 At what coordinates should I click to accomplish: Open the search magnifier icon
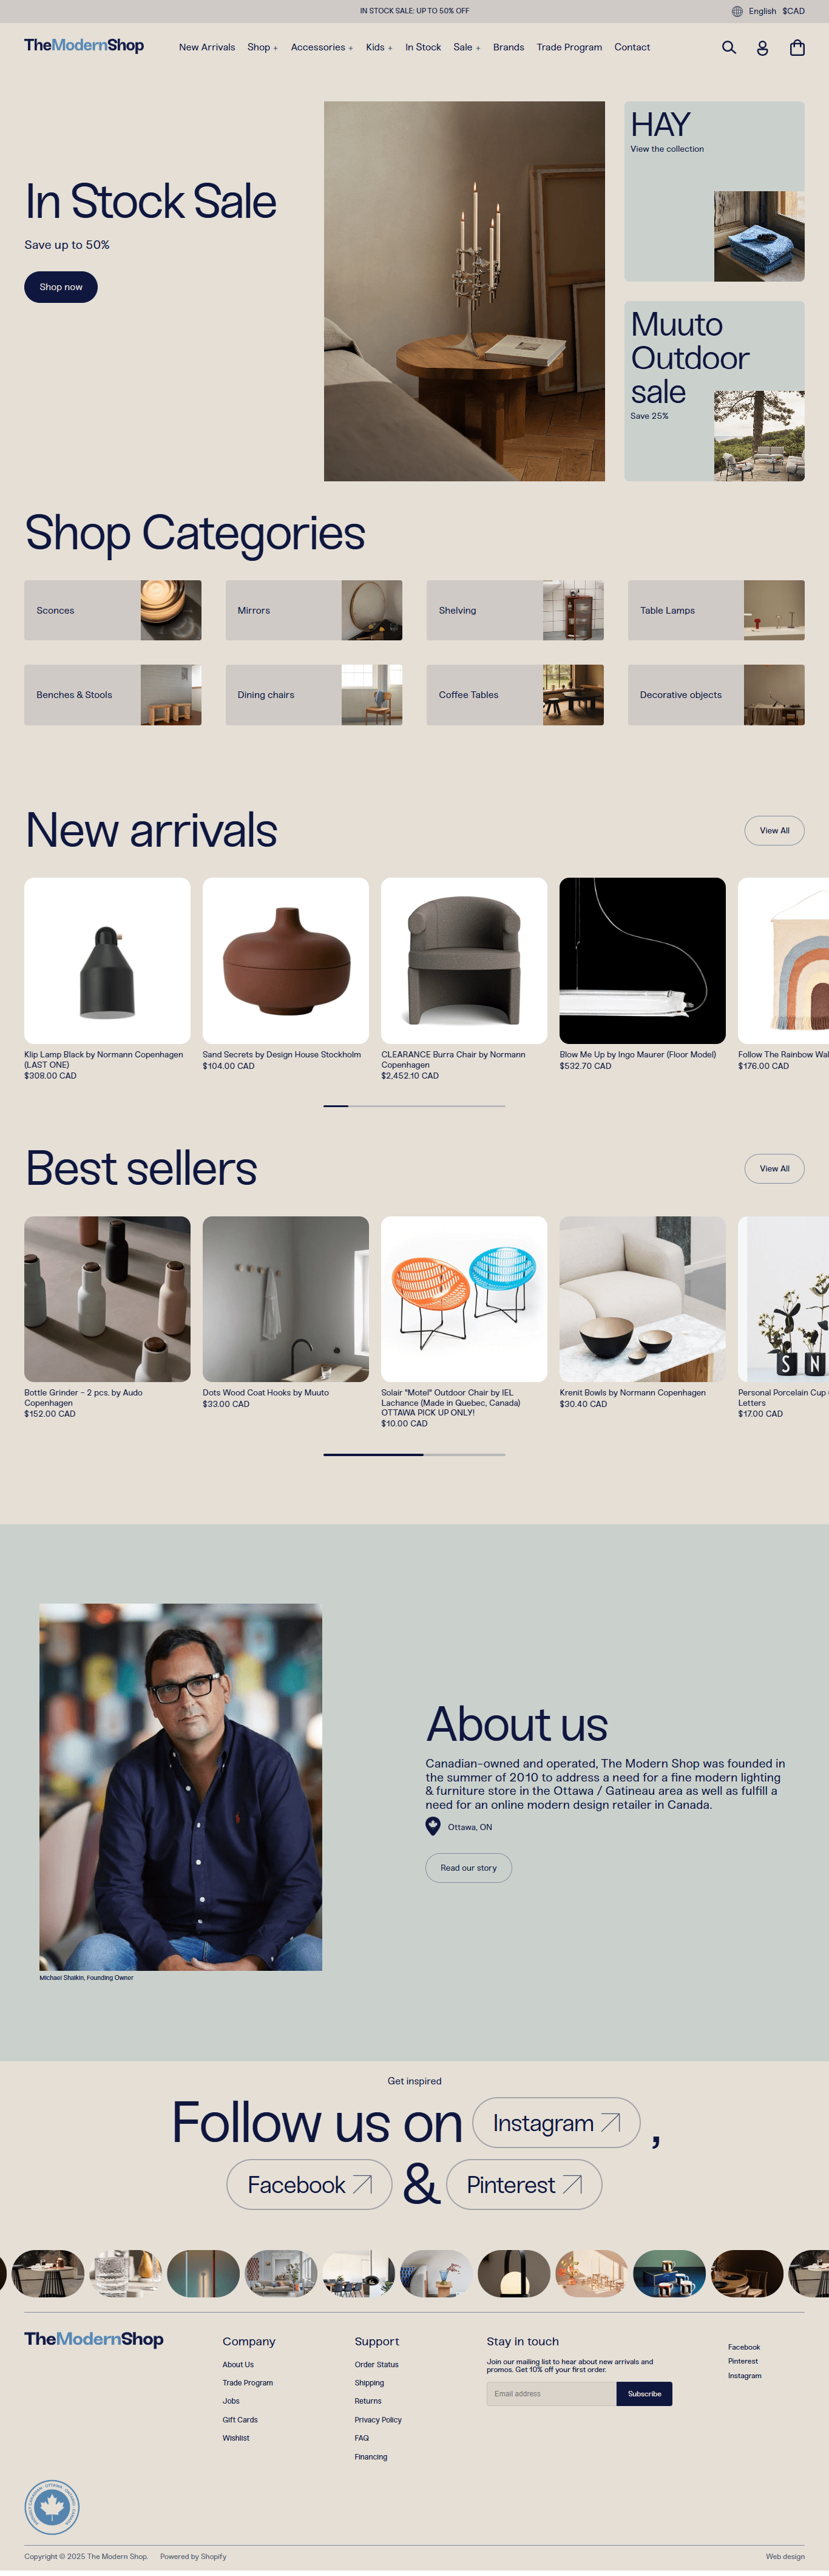tap(729, 47)
